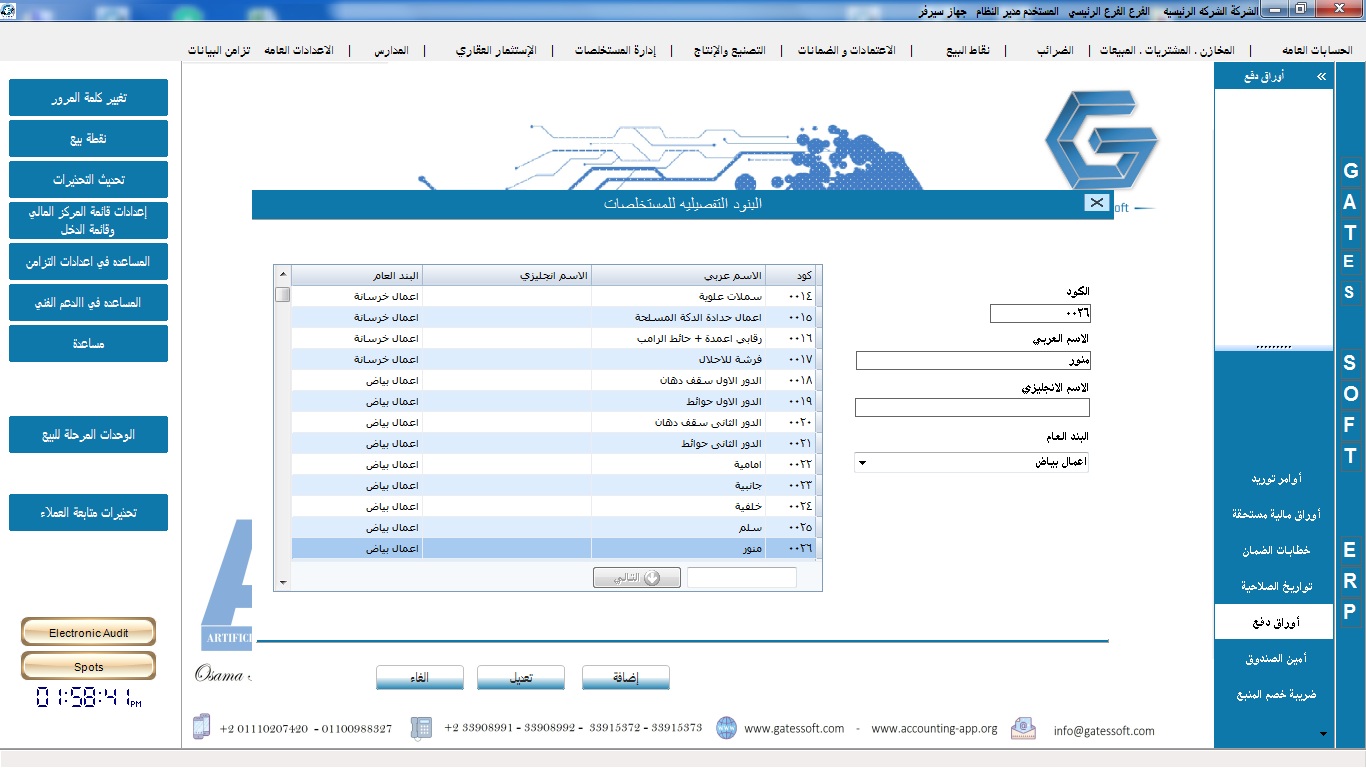Select row سملات علوية
Screen dimensions: 1366x768
coord(554,296)
